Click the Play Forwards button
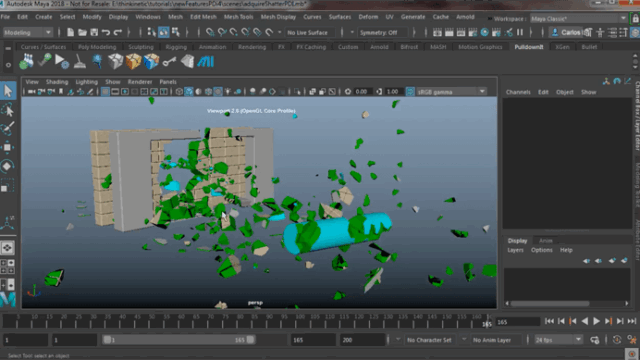Image resolution: width=640 pixels, height=360 pixels. (x=596, y=321)
